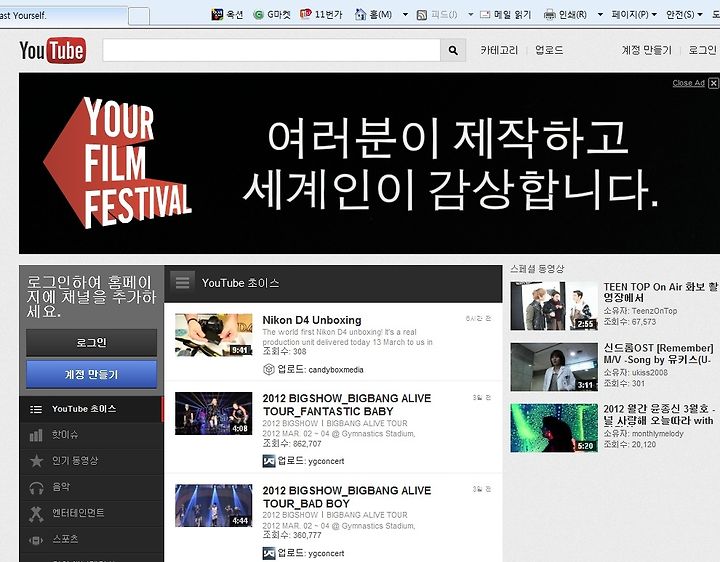Click the search magnifier button
The width and height of the screenshot is (720, 562).
(453, 50)
